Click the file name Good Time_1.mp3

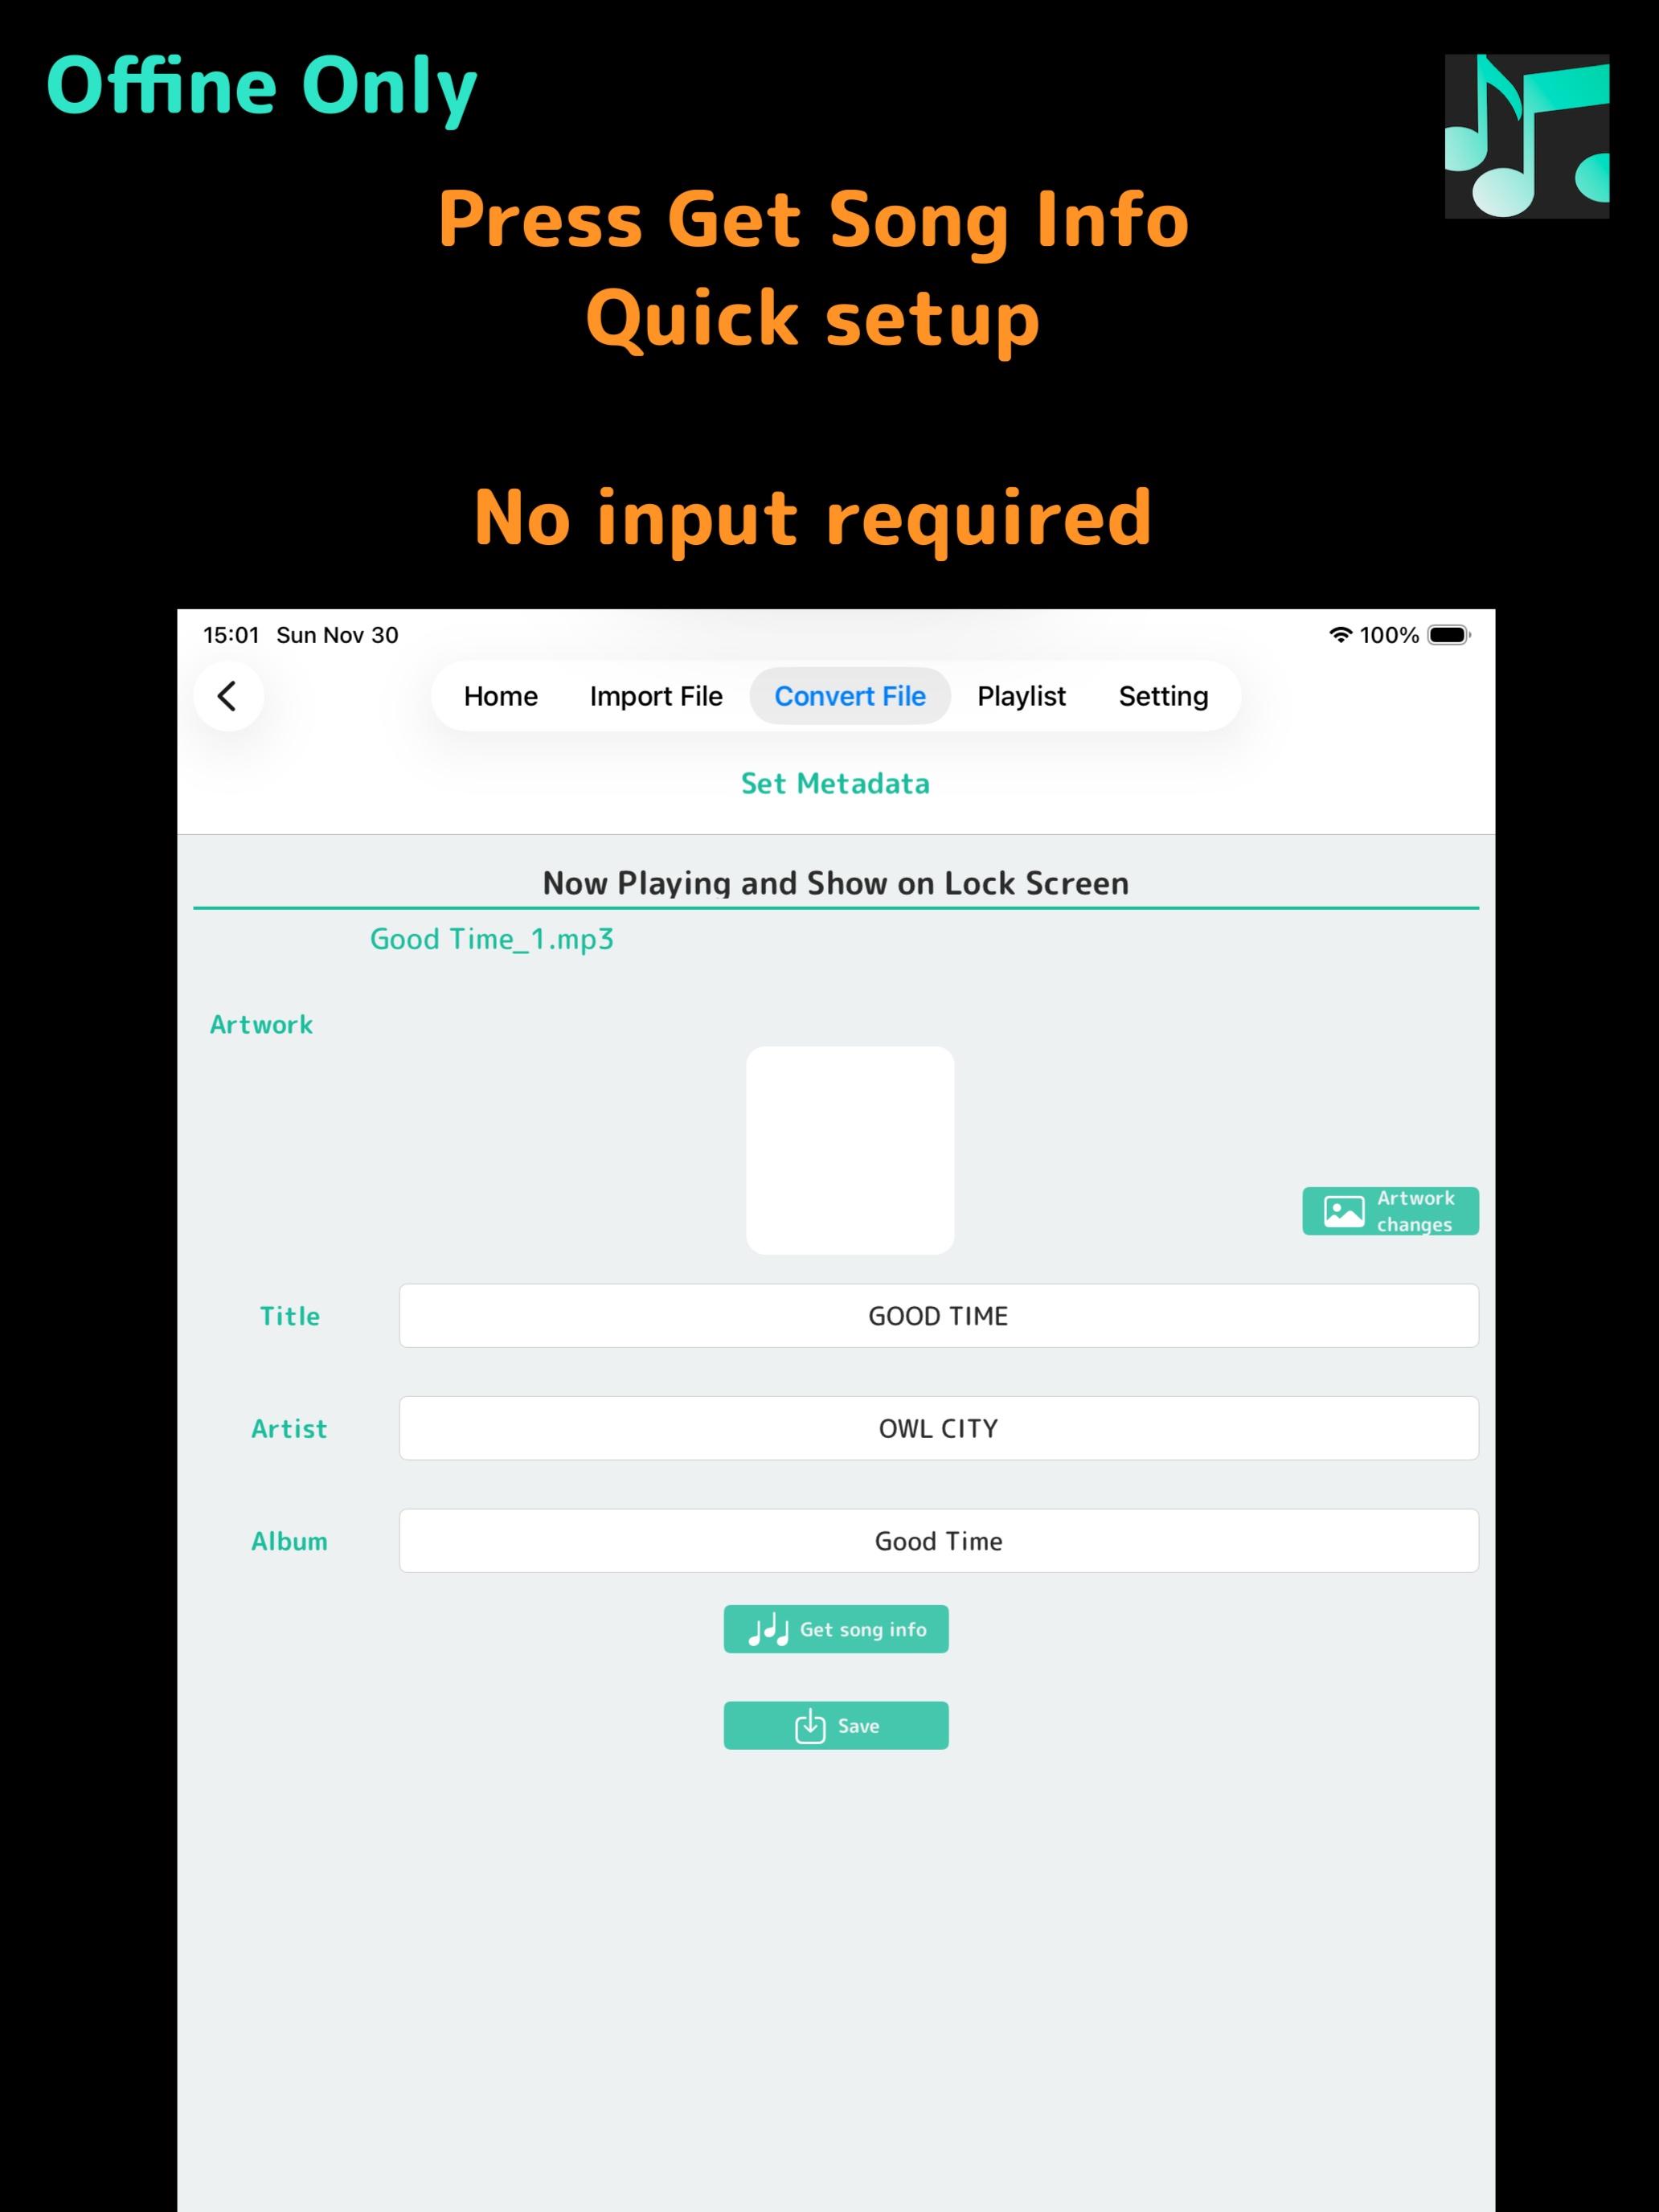click(x=491, y=940)
